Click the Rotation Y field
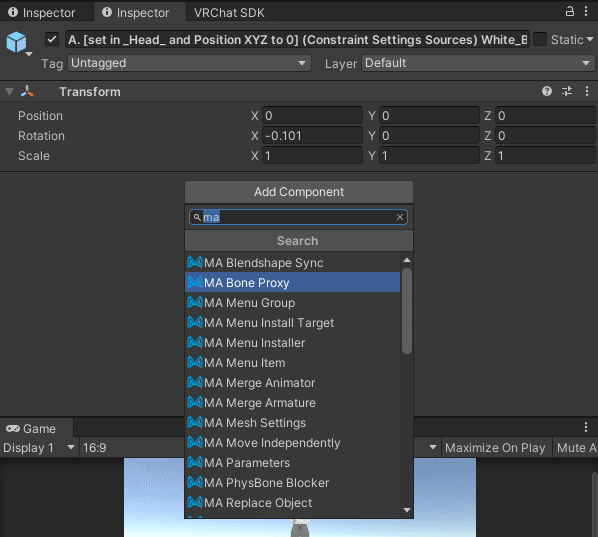Image resolution: width=598 pixels, height=537 pixels. click(429, 136)
